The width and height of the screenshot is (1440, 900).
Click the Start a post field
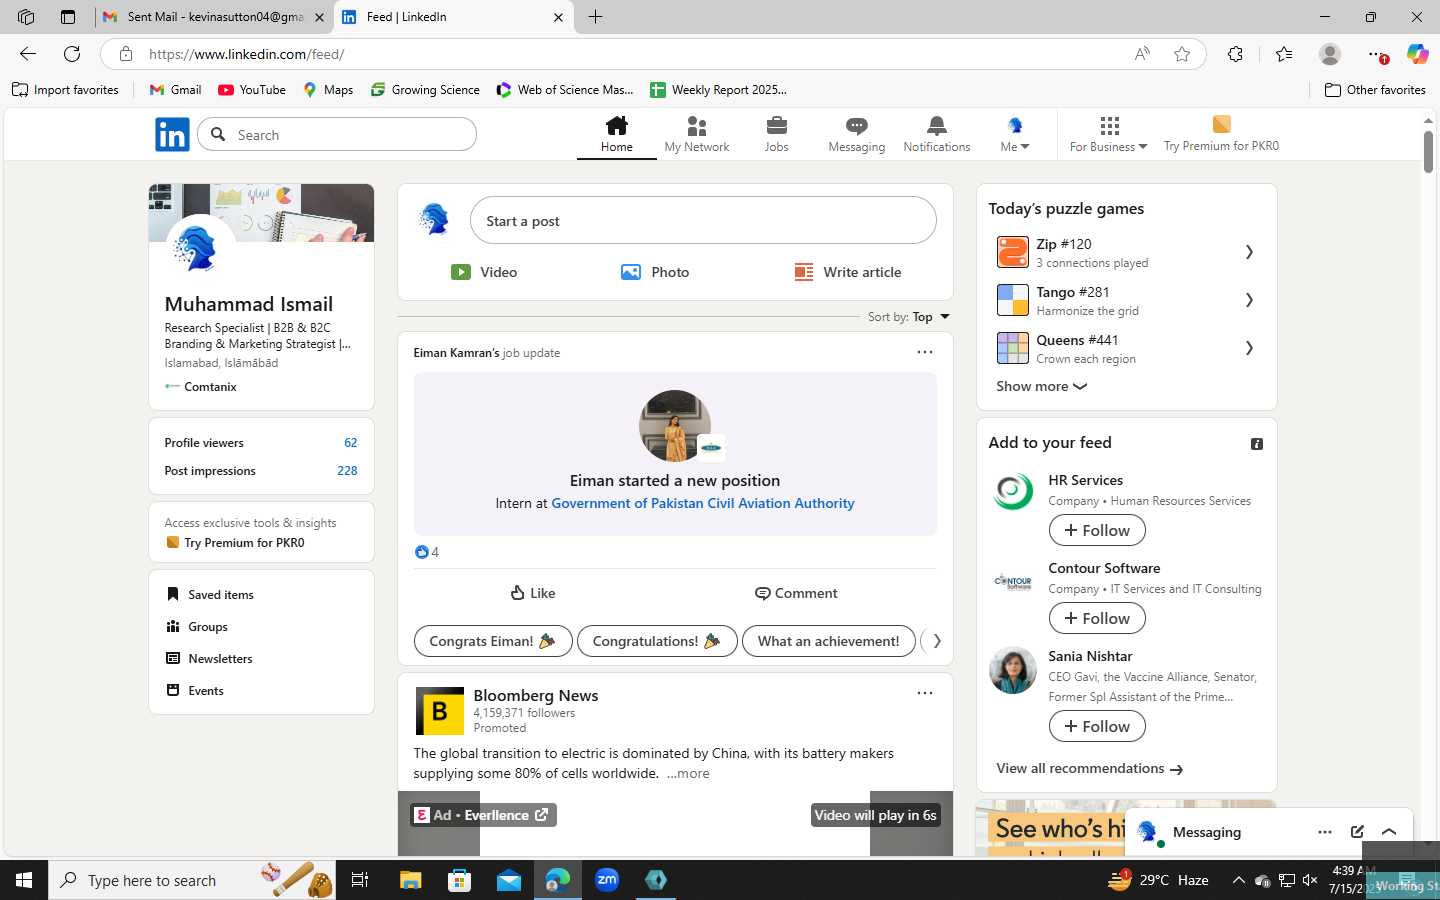703,220
